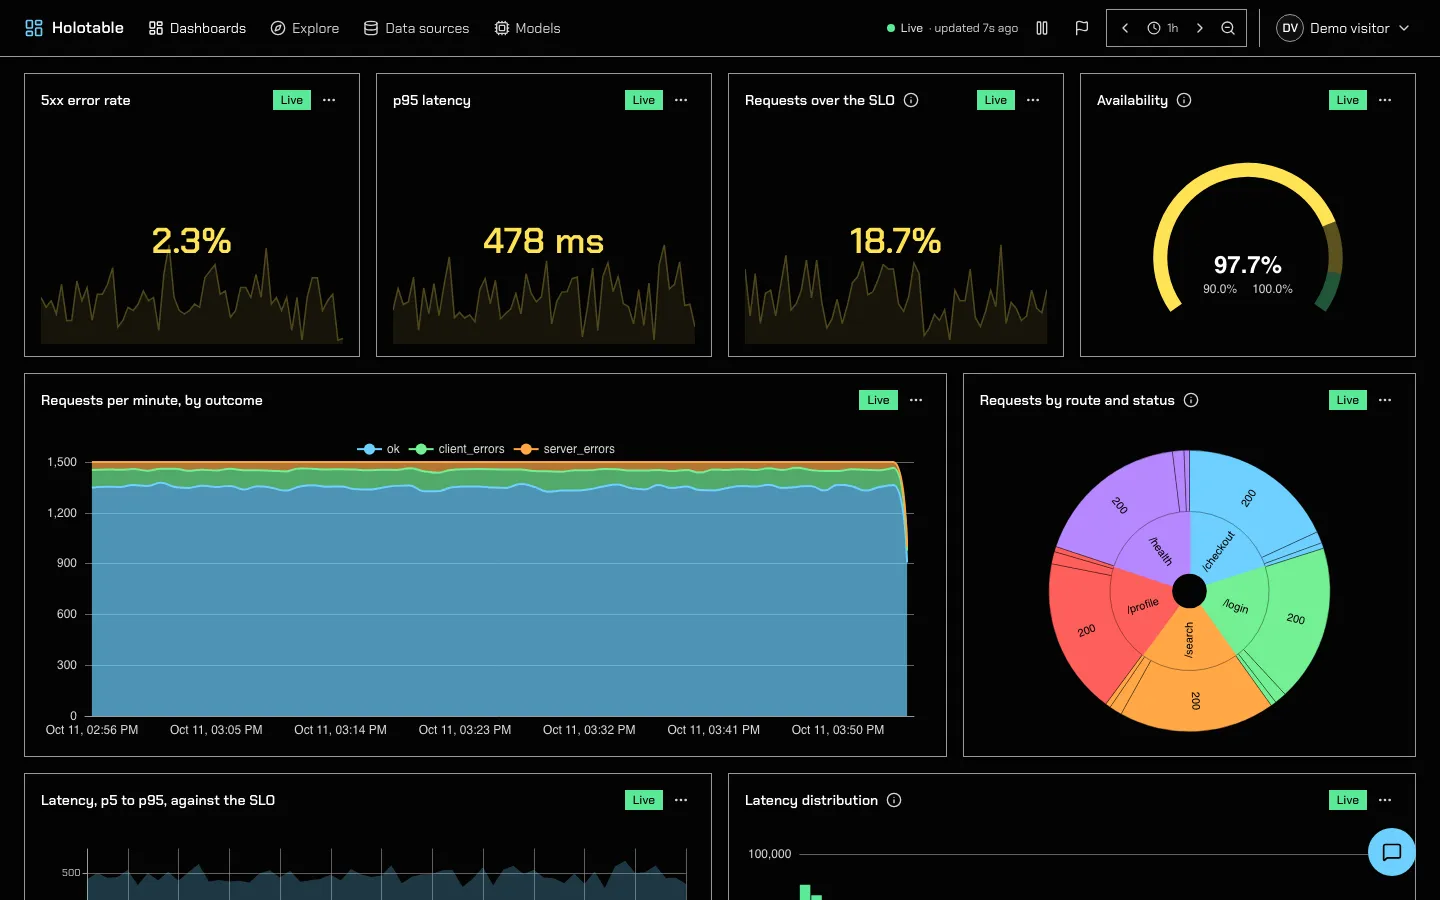Open the Dashboards menu

tap(197, 28)
